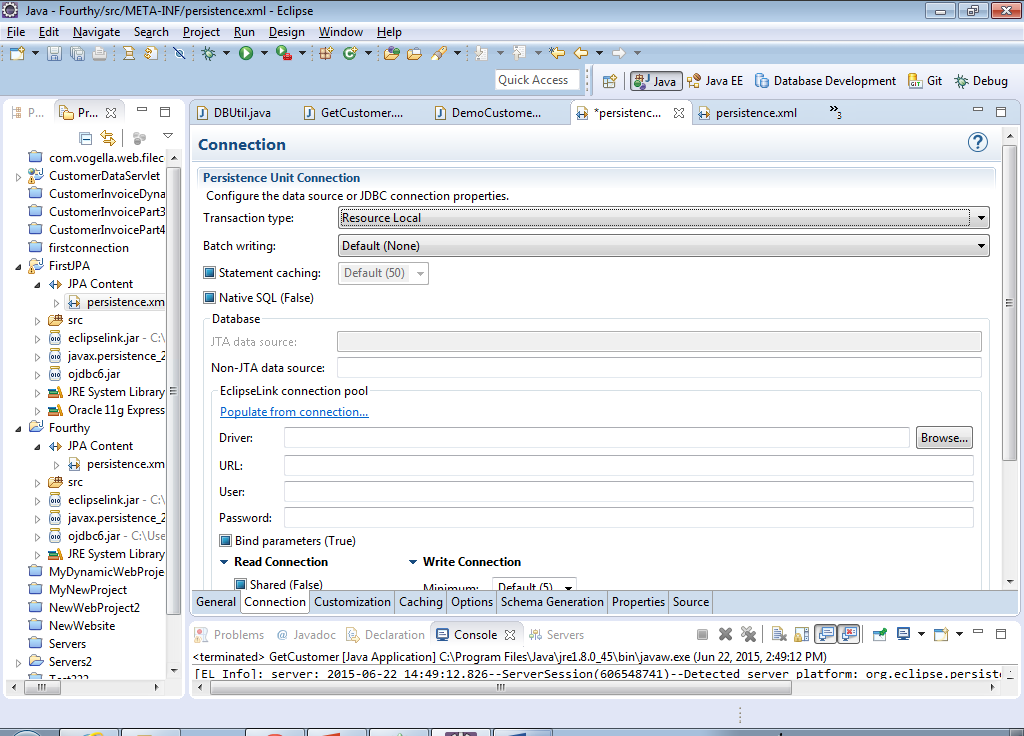The height and width of the screenshot is (736, 1024).
Task: Toggle Scroll Lock in the Console toolbar
Action: click(x=801, y=634)
